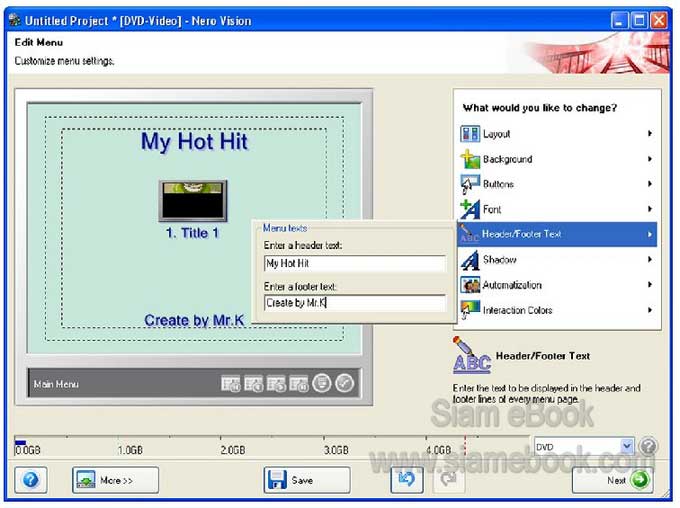The height and width of the screenshot is (508, 680).
Task: Click the header text input field
Action: pyautogui.click(x=354, y=263)
